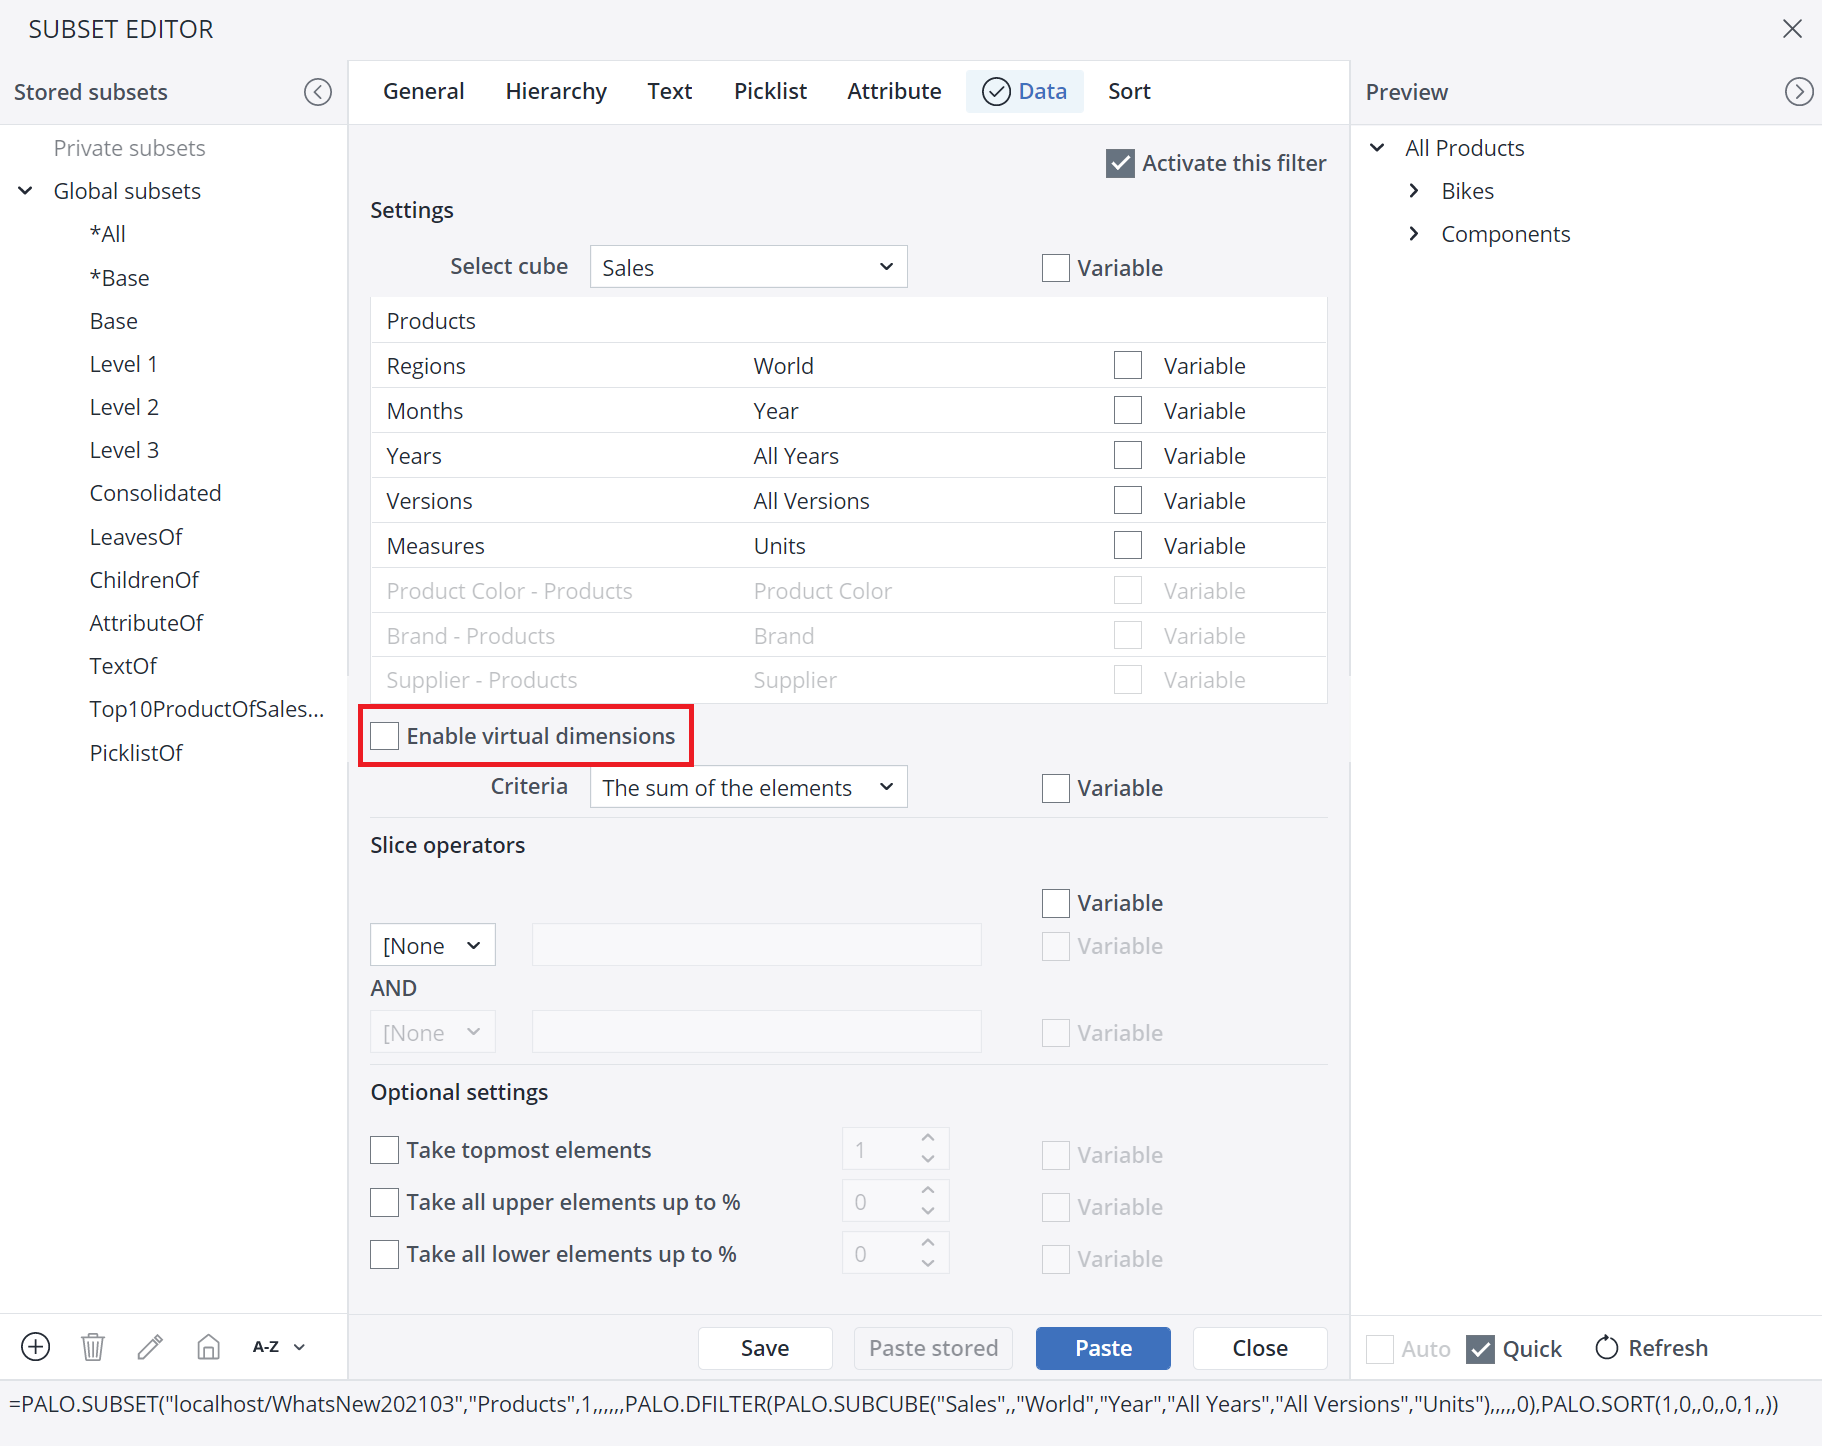Rename subset using pencil icon

tap(150, 1347)
